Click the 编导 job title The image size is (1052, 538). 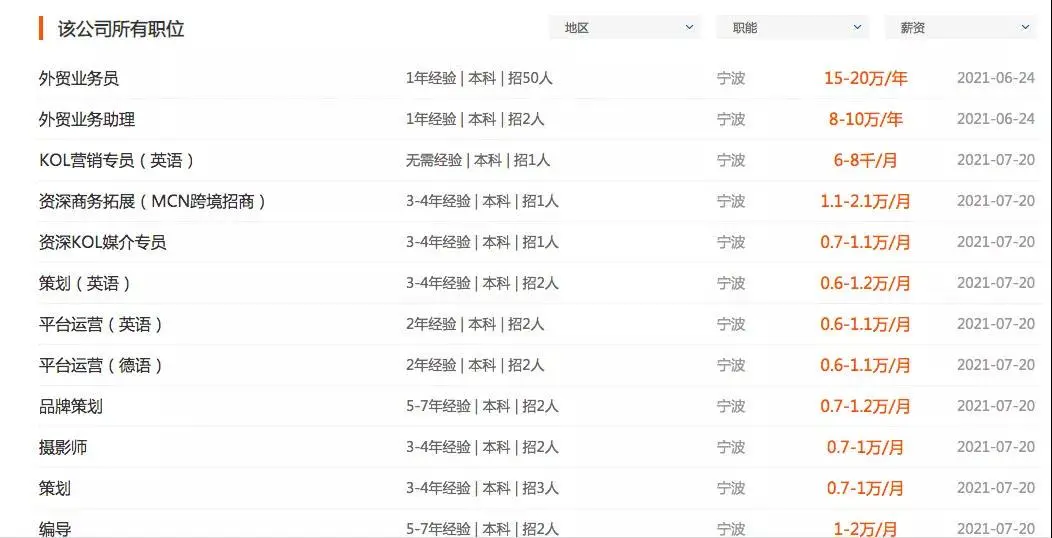point(55,529)
